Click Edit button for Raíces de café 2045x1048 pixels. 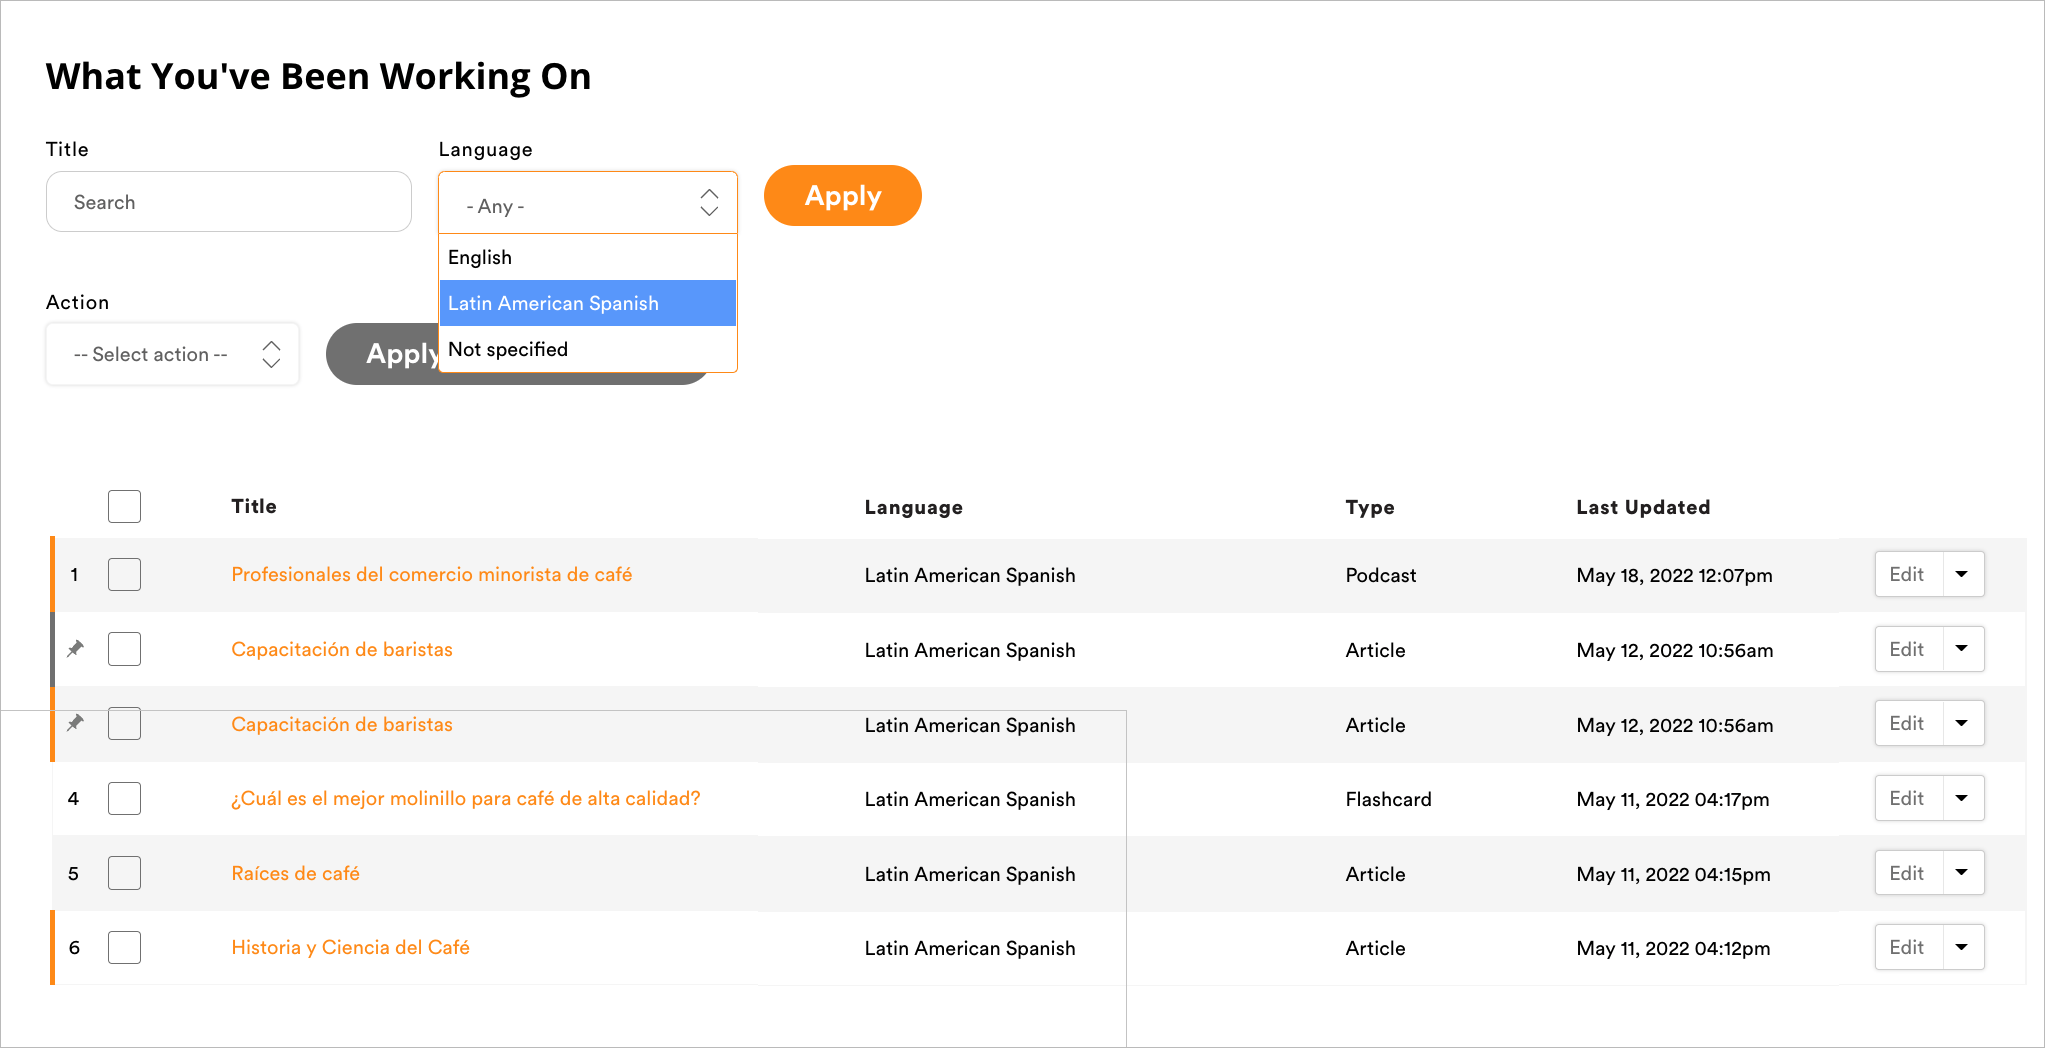pyautogui.click(x=1907, y=873)
